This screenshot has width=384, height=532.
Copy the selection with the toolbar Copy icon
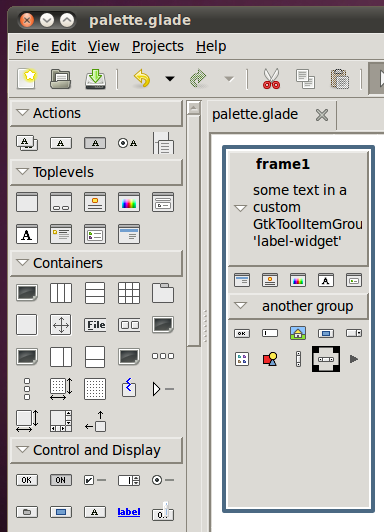point(305,79)
